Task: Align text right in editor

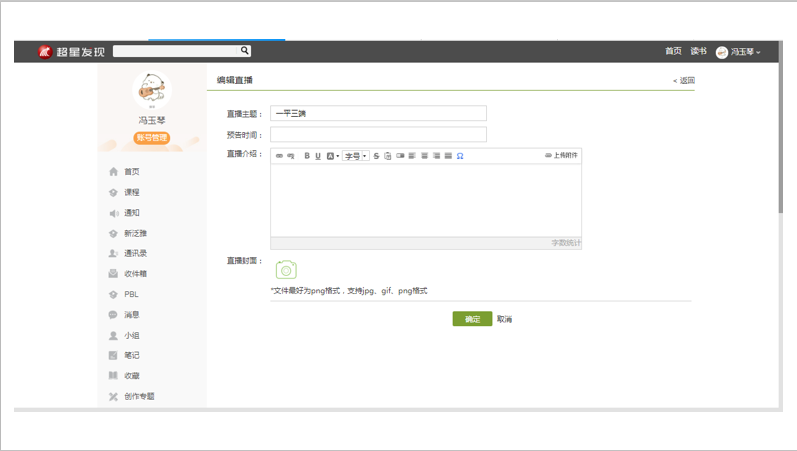Action: (437, 156)
